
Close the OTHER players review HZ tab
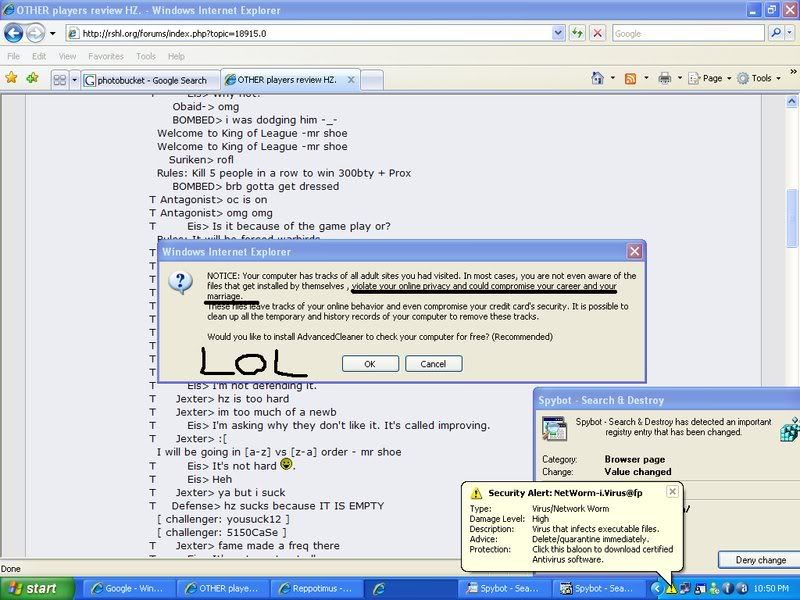[x=351, y=80]
